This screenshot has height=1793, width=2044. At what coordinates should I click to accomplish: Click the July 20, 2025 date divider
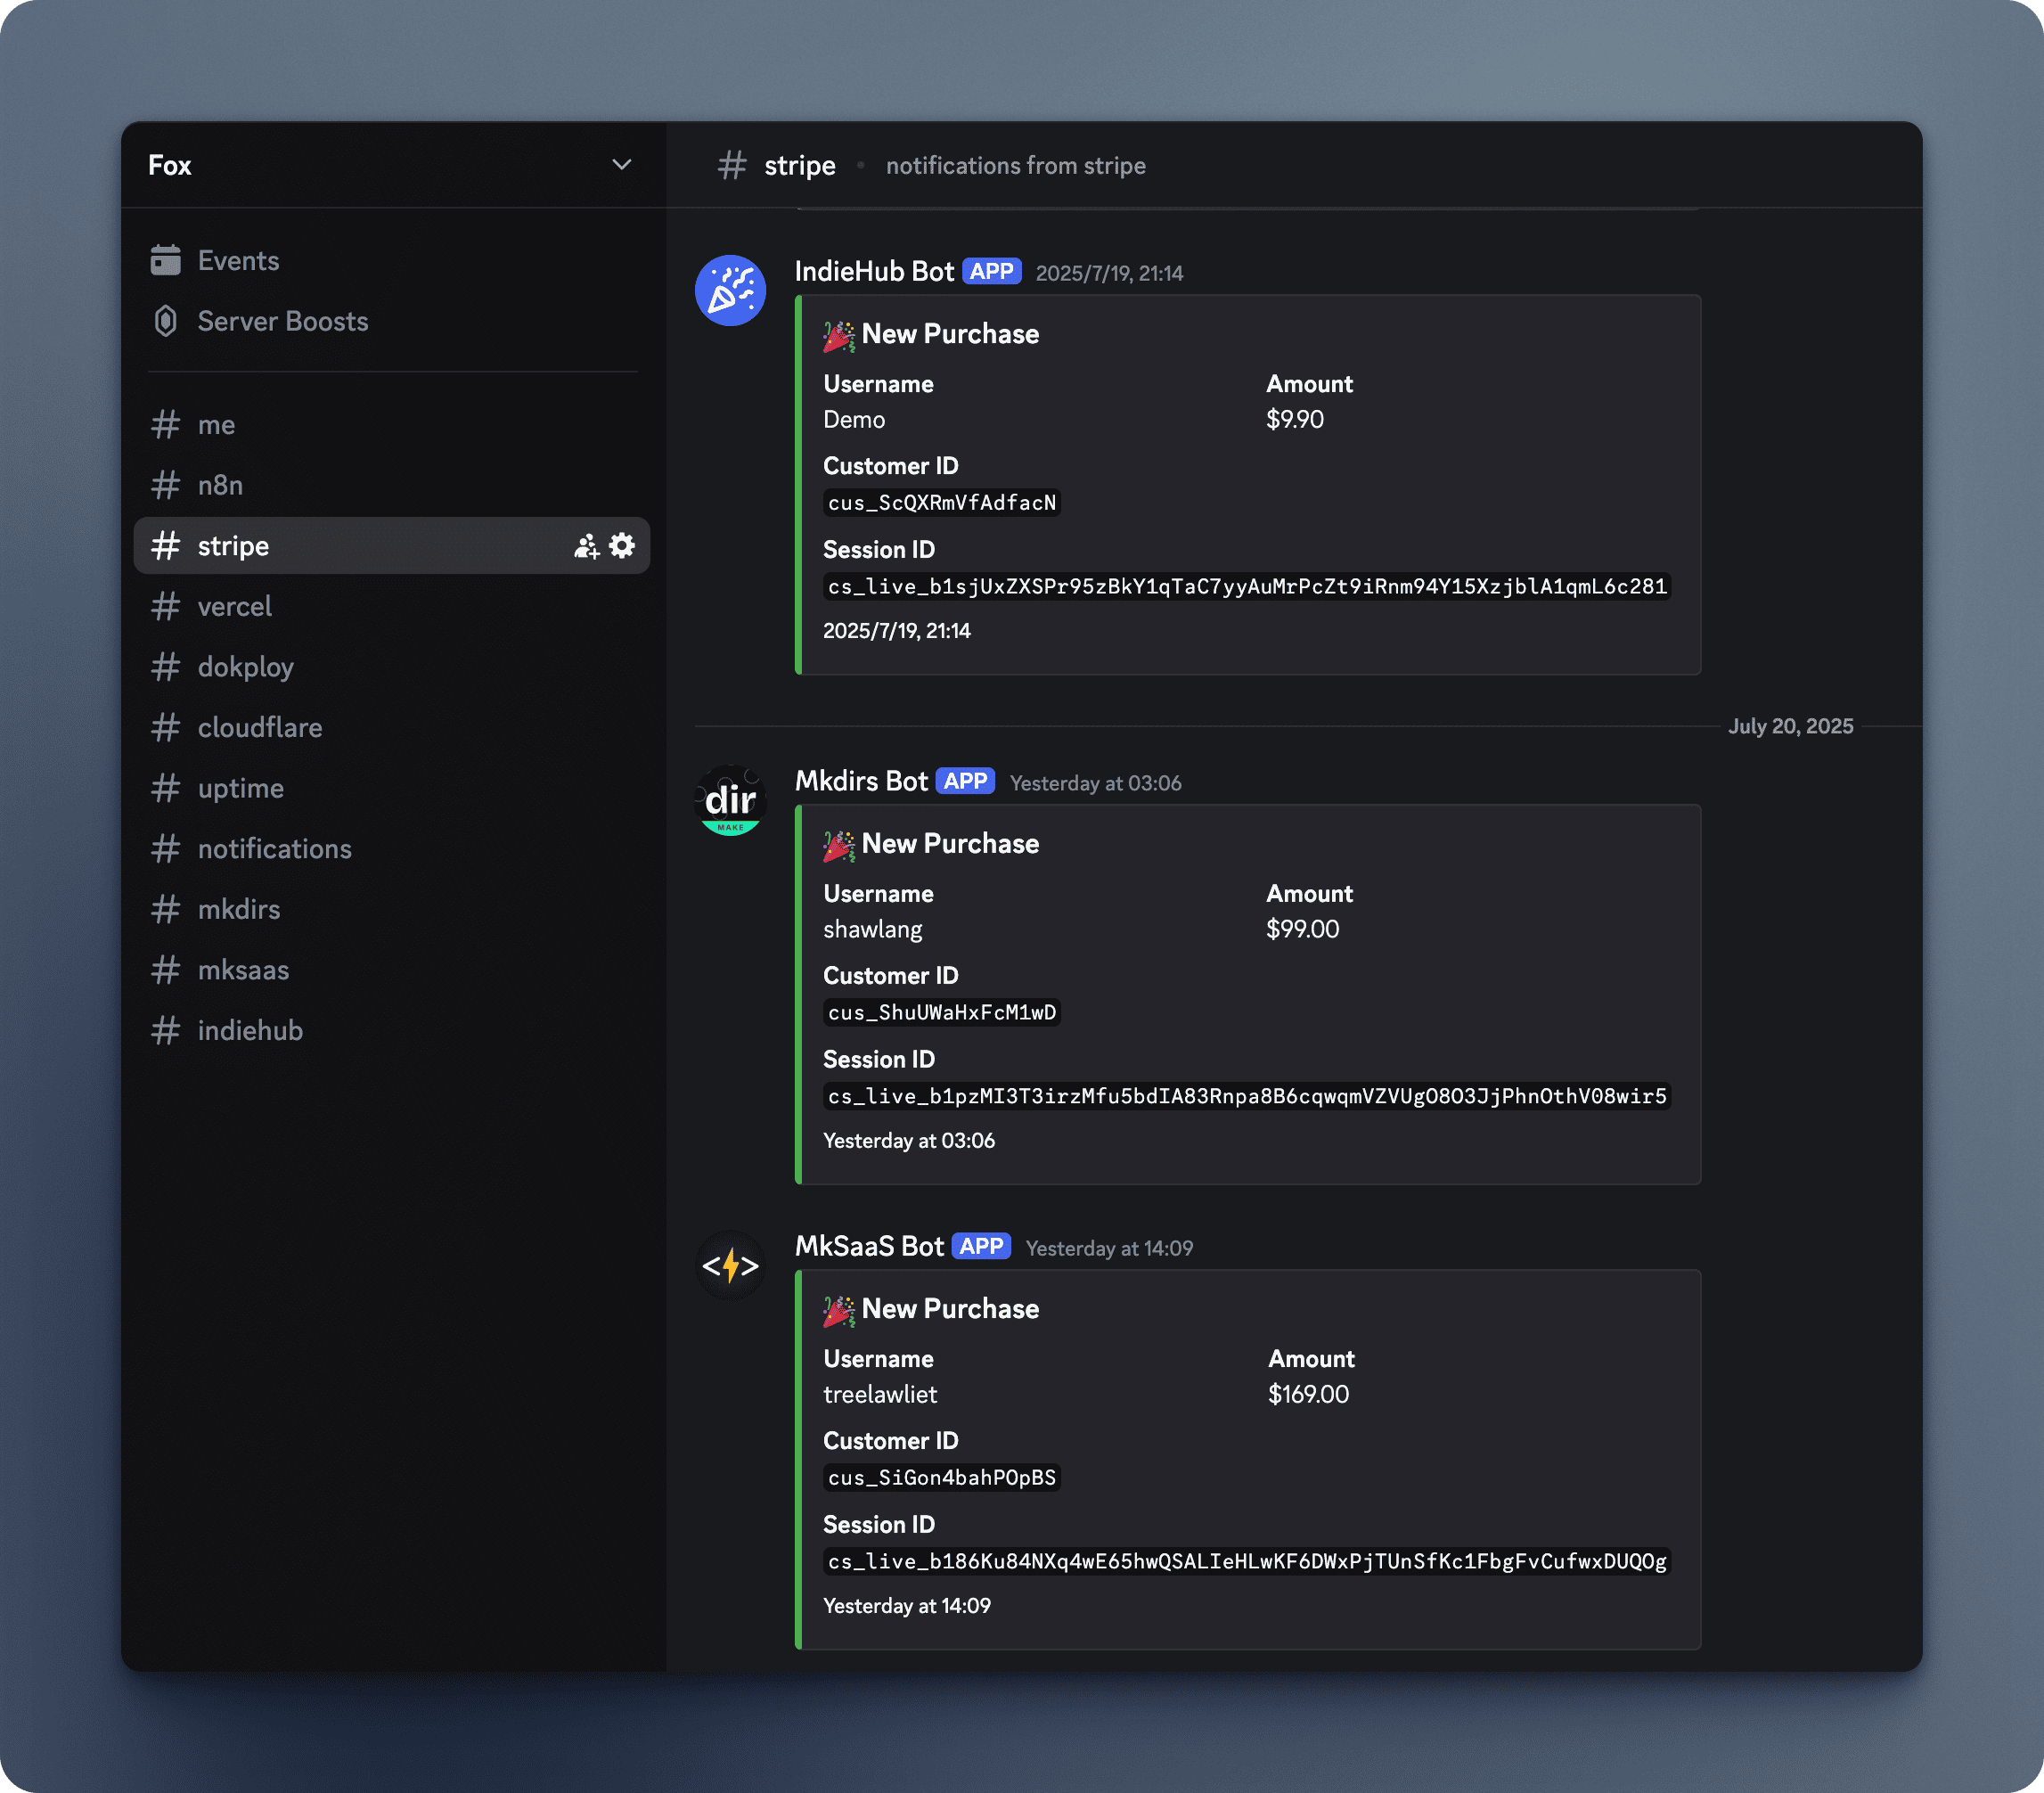pyautogui.click(x=1791, y=726)
